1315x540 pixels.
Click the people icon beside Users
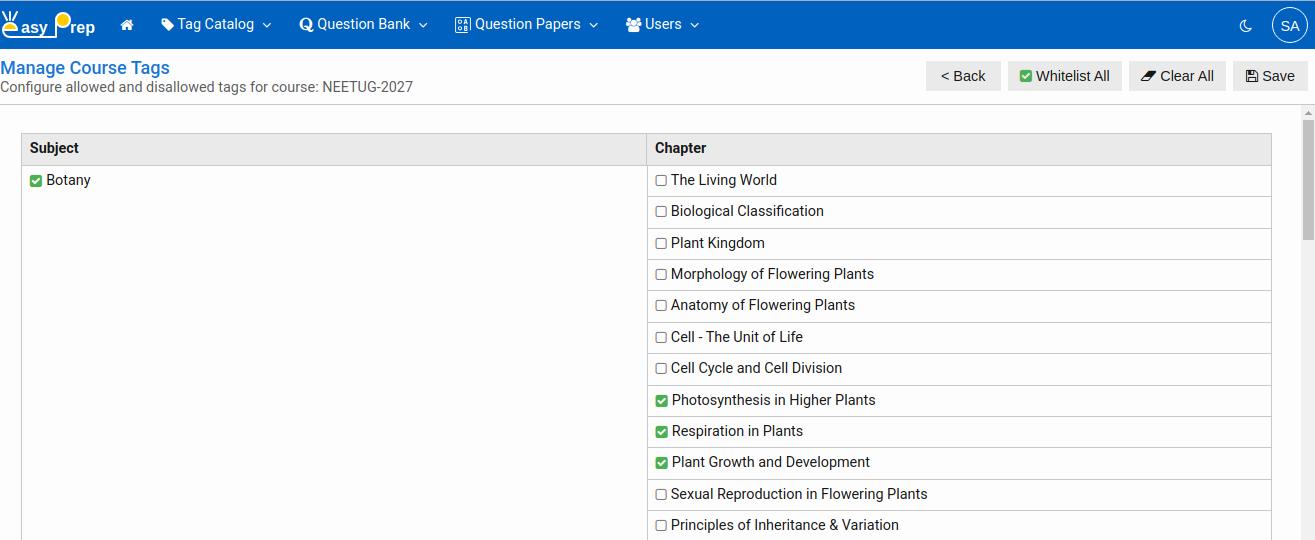(x=633, y=25)
